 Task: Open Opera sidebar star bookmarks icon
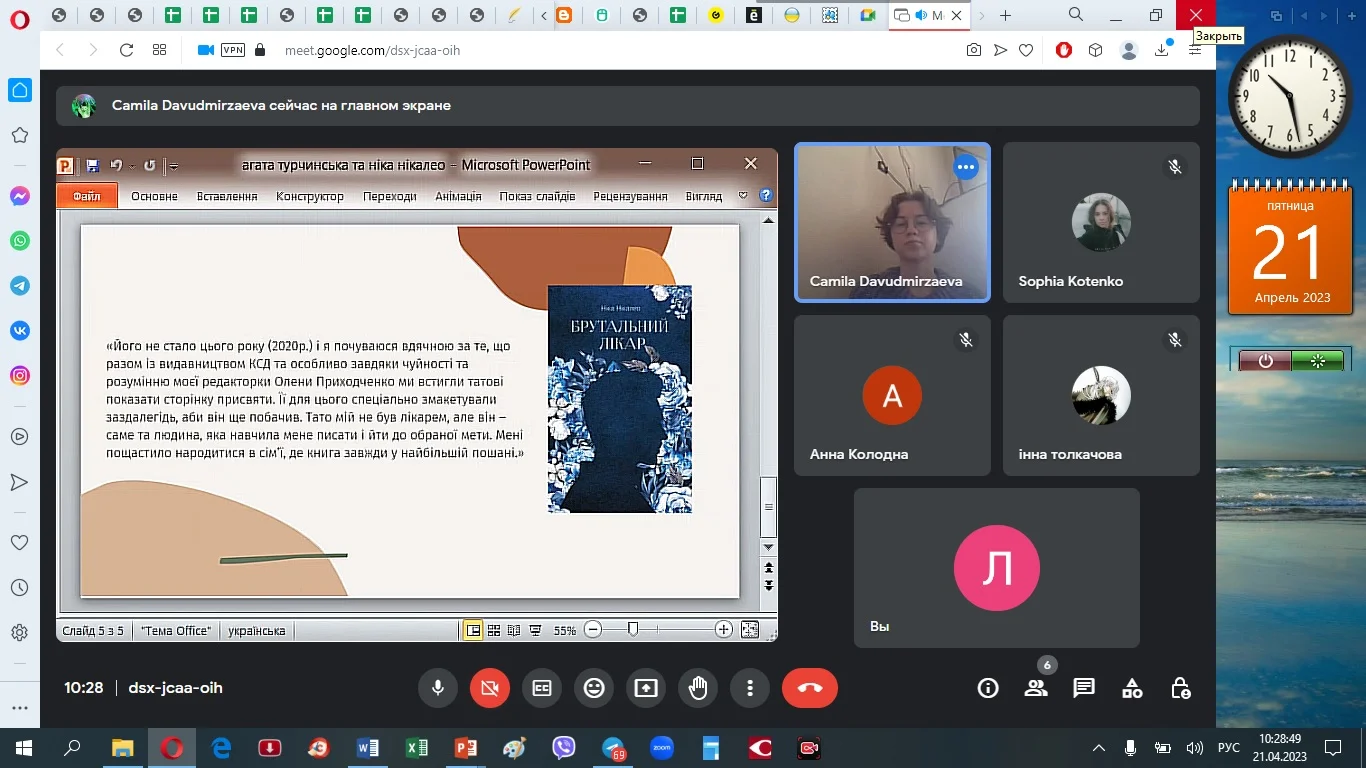pos(19,136)
